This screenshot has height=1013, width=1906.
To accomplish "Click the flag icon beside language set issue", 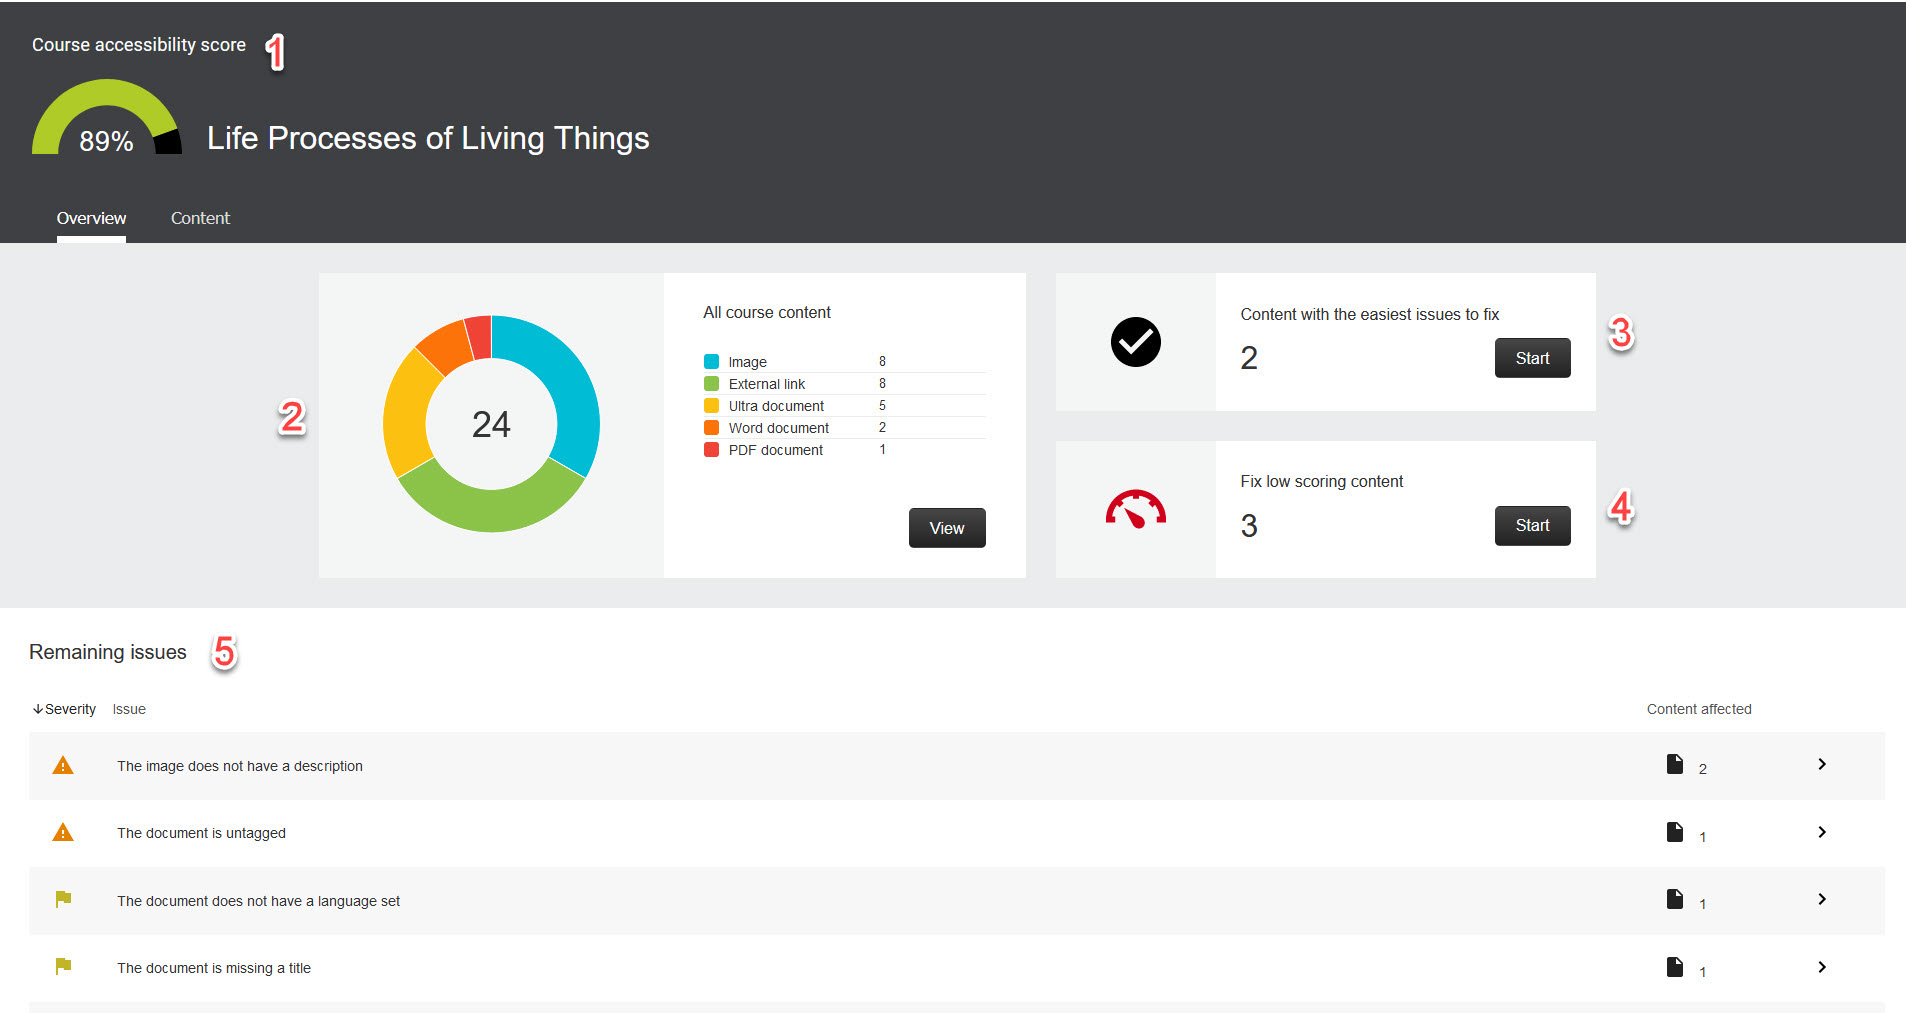I will pyautogui.click(x=62, y=899).
